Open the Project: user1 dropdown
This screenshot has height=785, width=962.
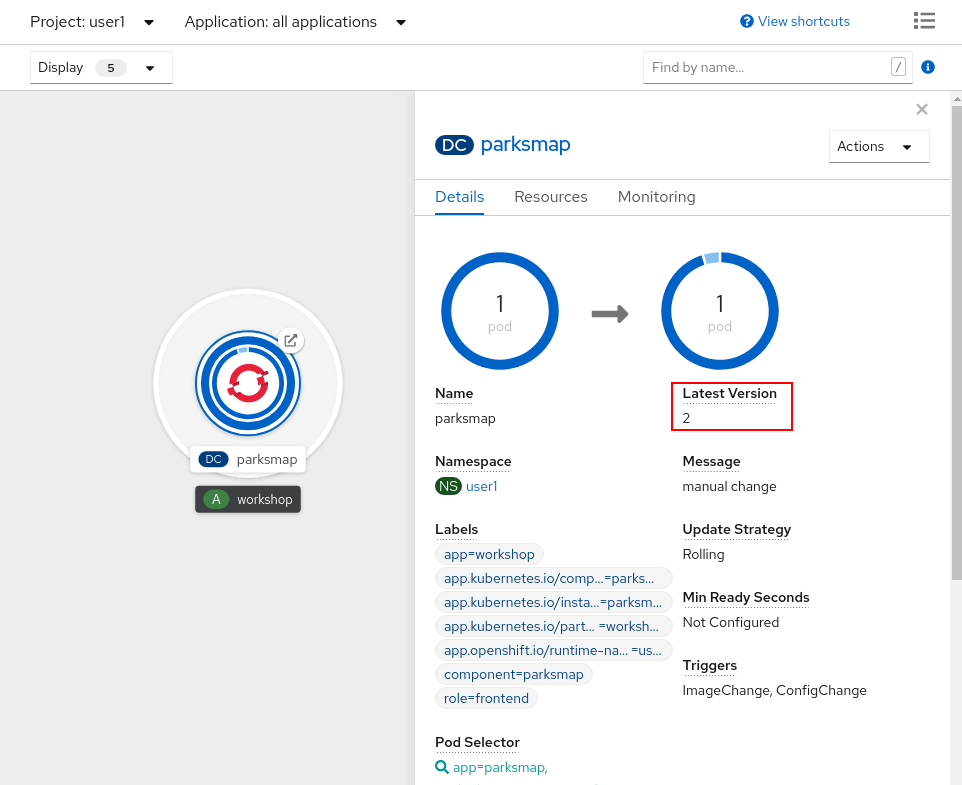(x=92, y=22)
